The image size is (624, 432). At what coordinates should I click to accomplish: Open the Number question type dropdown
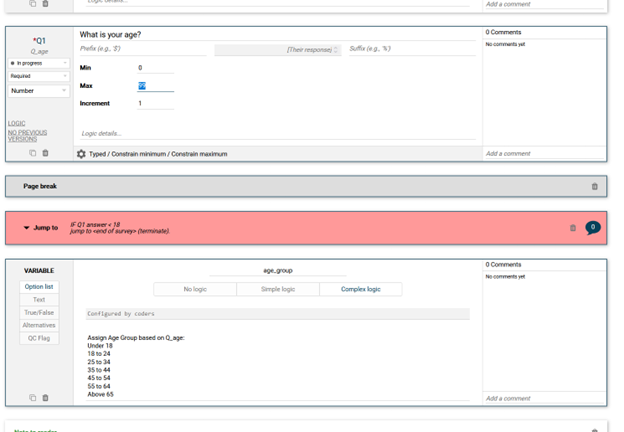coord(39,91)
